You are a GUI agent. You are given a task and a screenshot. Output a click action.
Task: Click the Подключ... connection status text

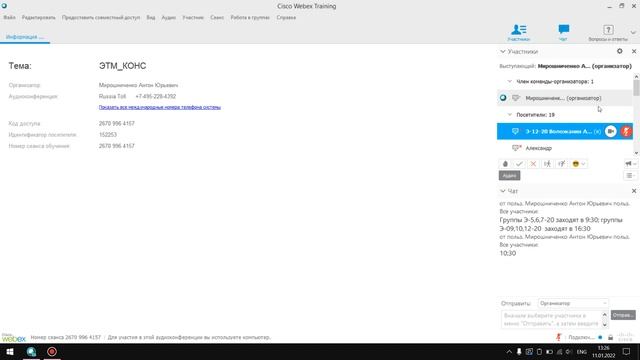point(581,338)
